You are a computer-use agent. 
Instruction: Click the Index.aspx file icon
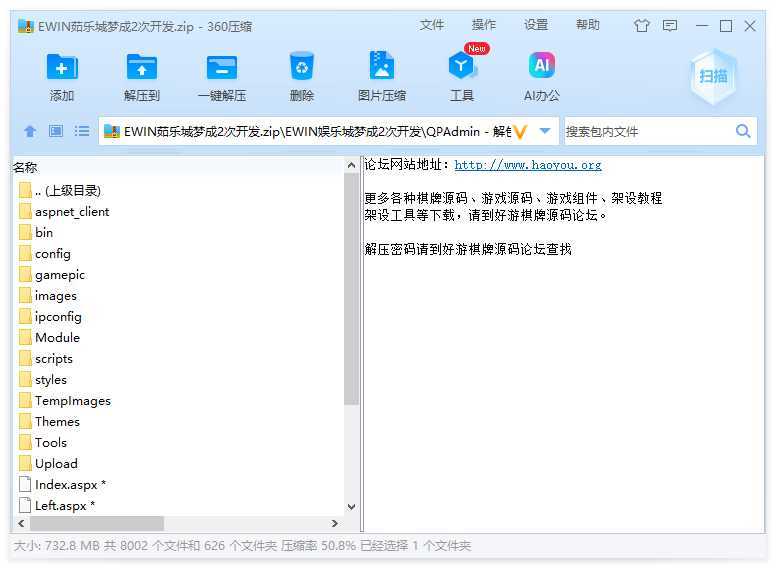pos(25,484)
